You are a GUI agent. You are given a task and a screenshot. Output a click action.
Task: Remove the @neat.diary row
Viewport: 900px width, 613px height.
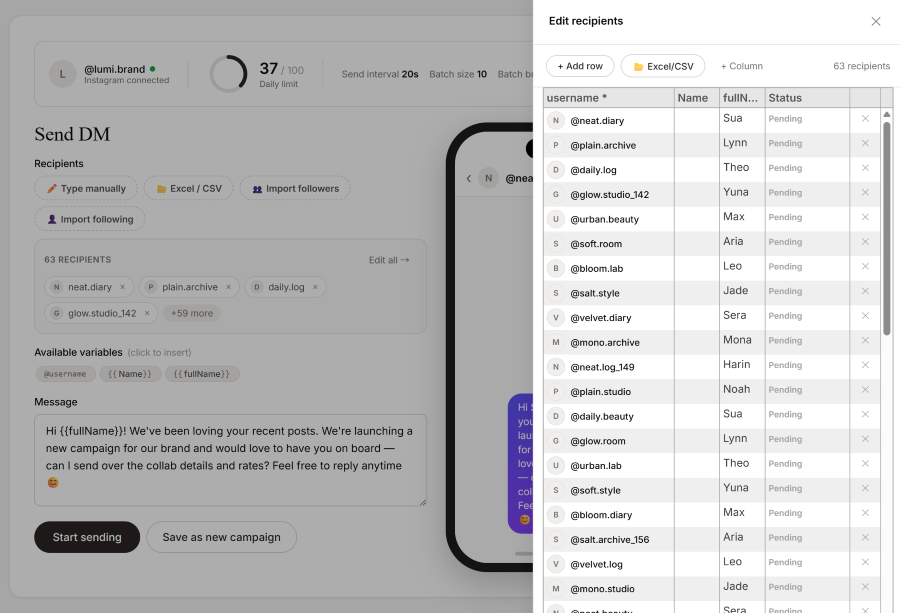pyautogui.click(x=865, y=119)
